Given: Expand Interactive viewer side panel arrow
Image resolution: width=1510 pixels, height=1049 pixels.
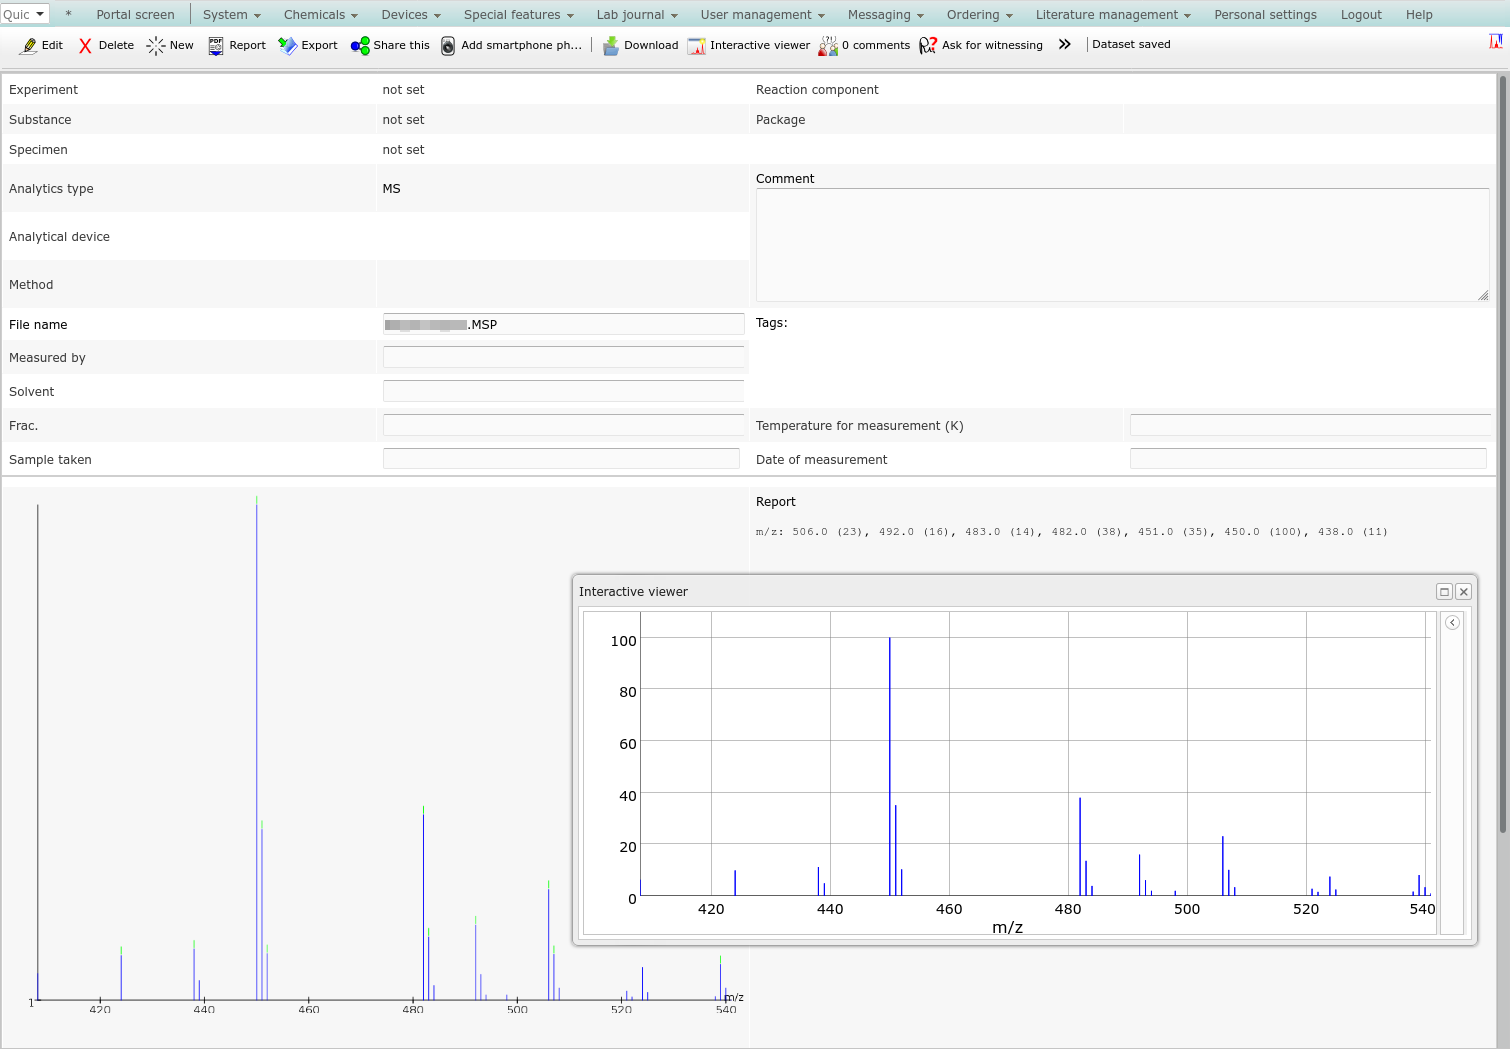Looking at the screenshot, I should click(1452, 623).
